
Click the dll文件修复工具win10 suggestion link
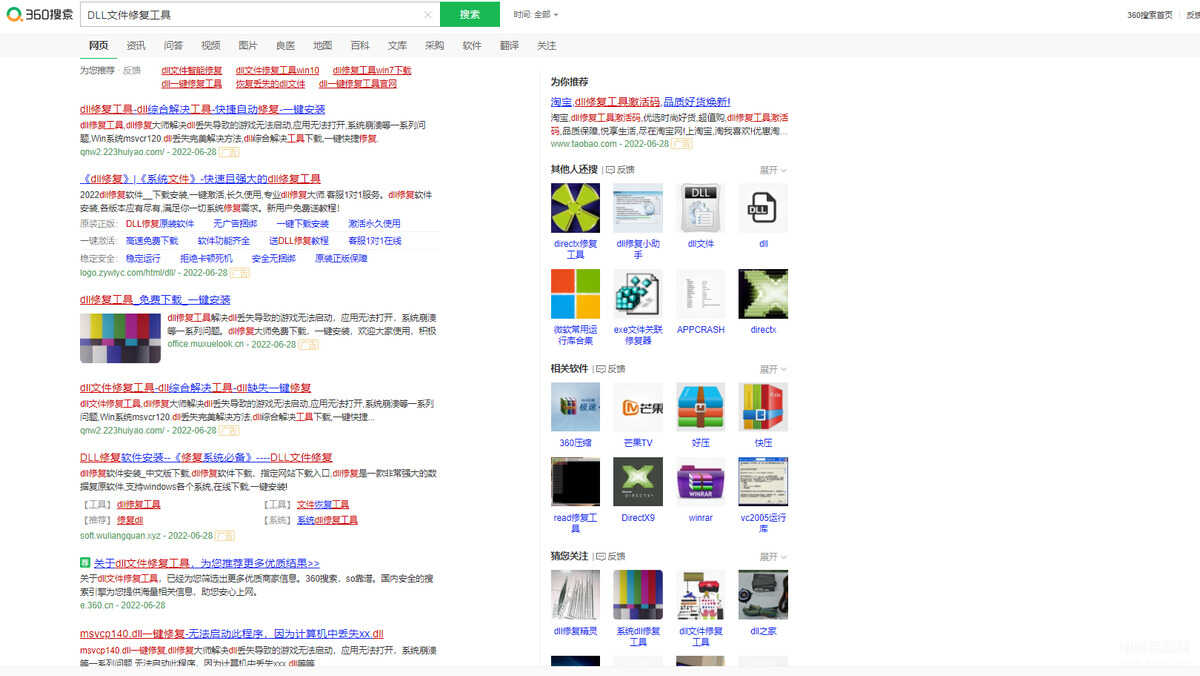point(277,70)
